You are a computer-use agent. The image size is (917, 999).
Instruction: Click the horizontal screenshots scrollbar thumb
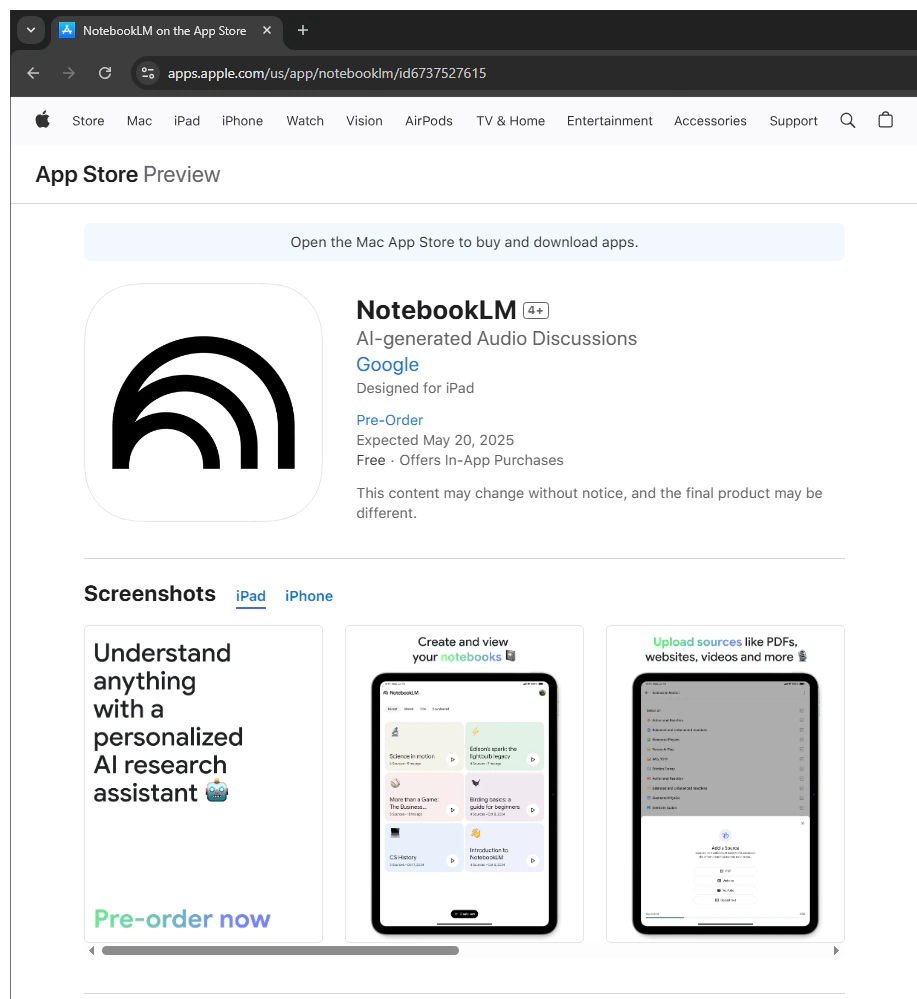[280, 951]
